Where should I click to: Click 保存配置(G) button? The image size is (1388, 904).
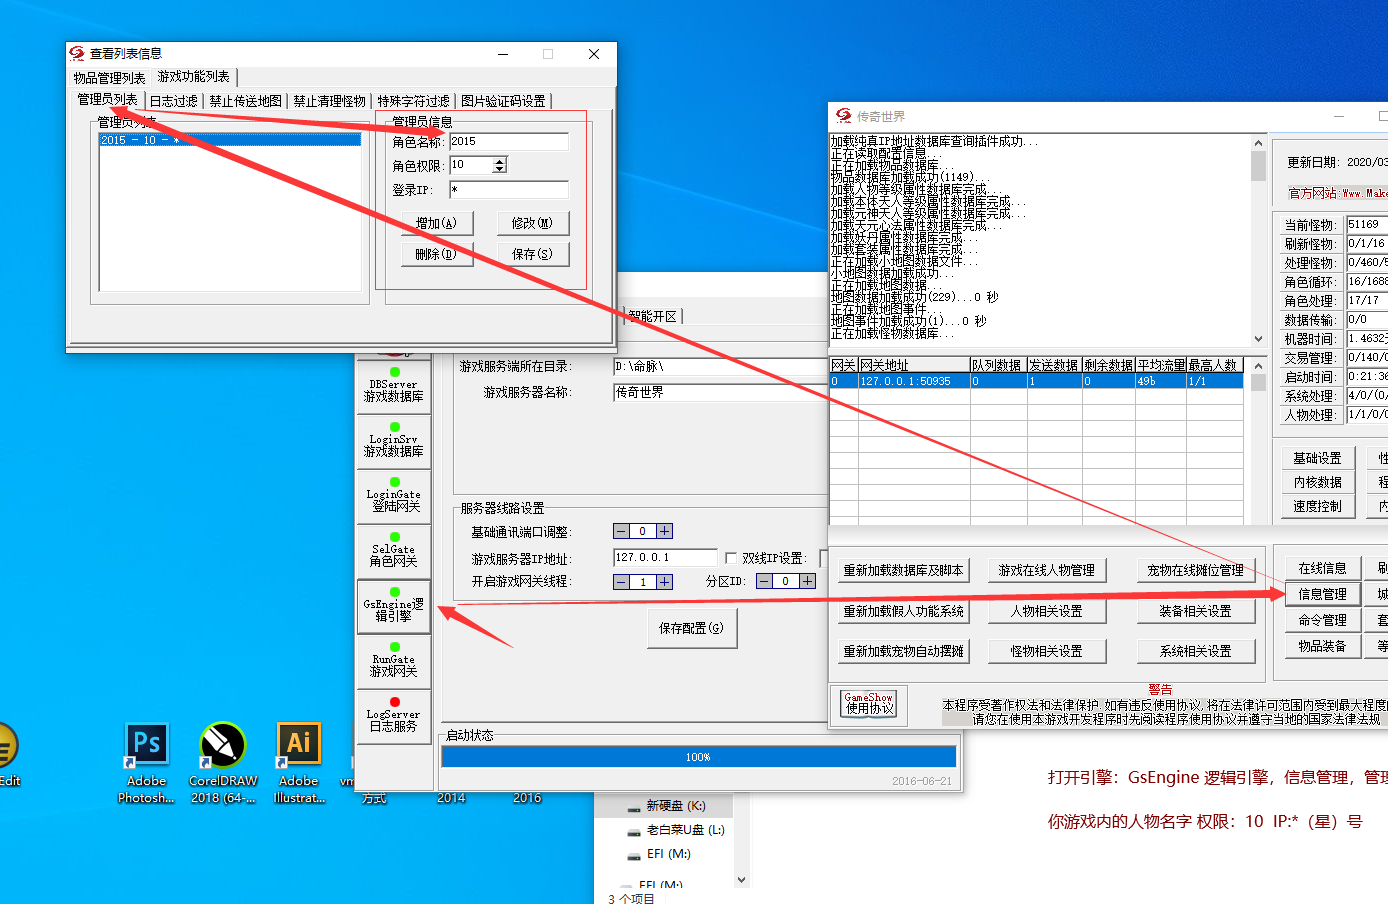(691, 628)
